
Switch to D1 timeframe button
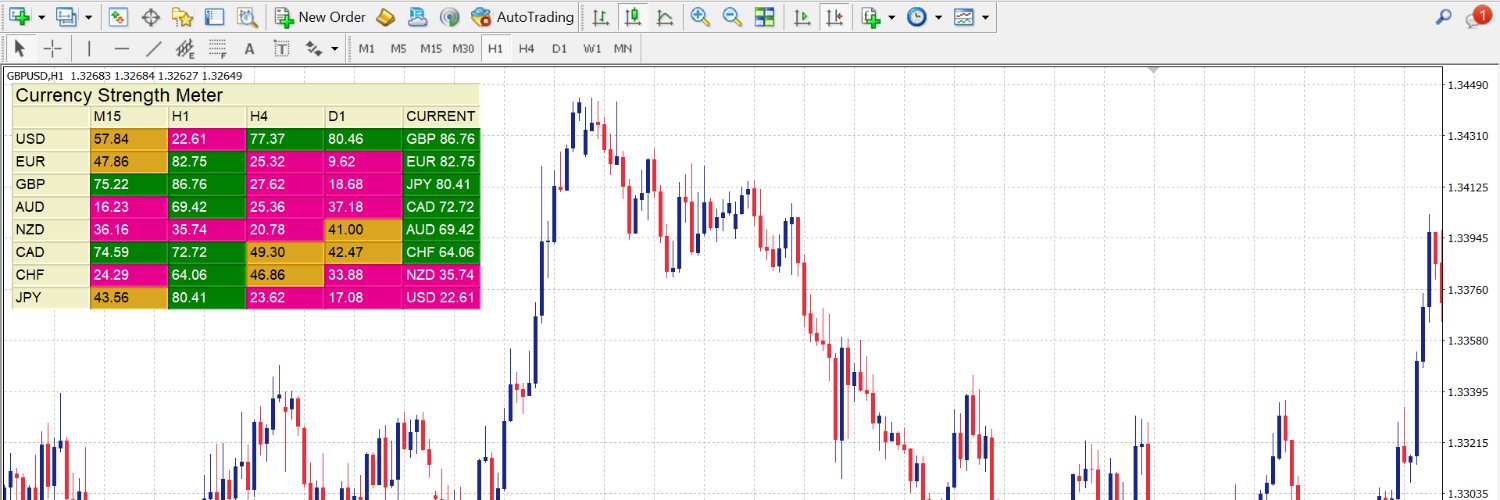(559, 48)
